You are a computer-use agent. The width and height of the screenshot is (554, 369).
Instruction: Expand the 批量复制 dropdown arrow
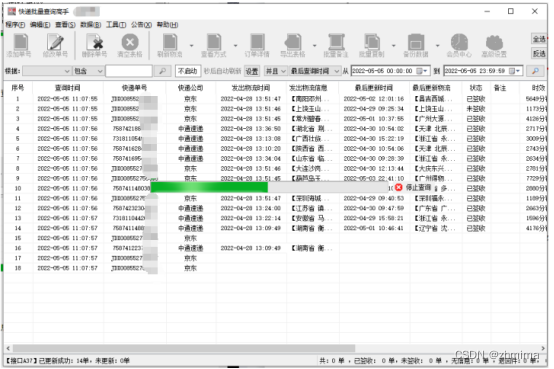pyautogui.click(x=394, y=46)
